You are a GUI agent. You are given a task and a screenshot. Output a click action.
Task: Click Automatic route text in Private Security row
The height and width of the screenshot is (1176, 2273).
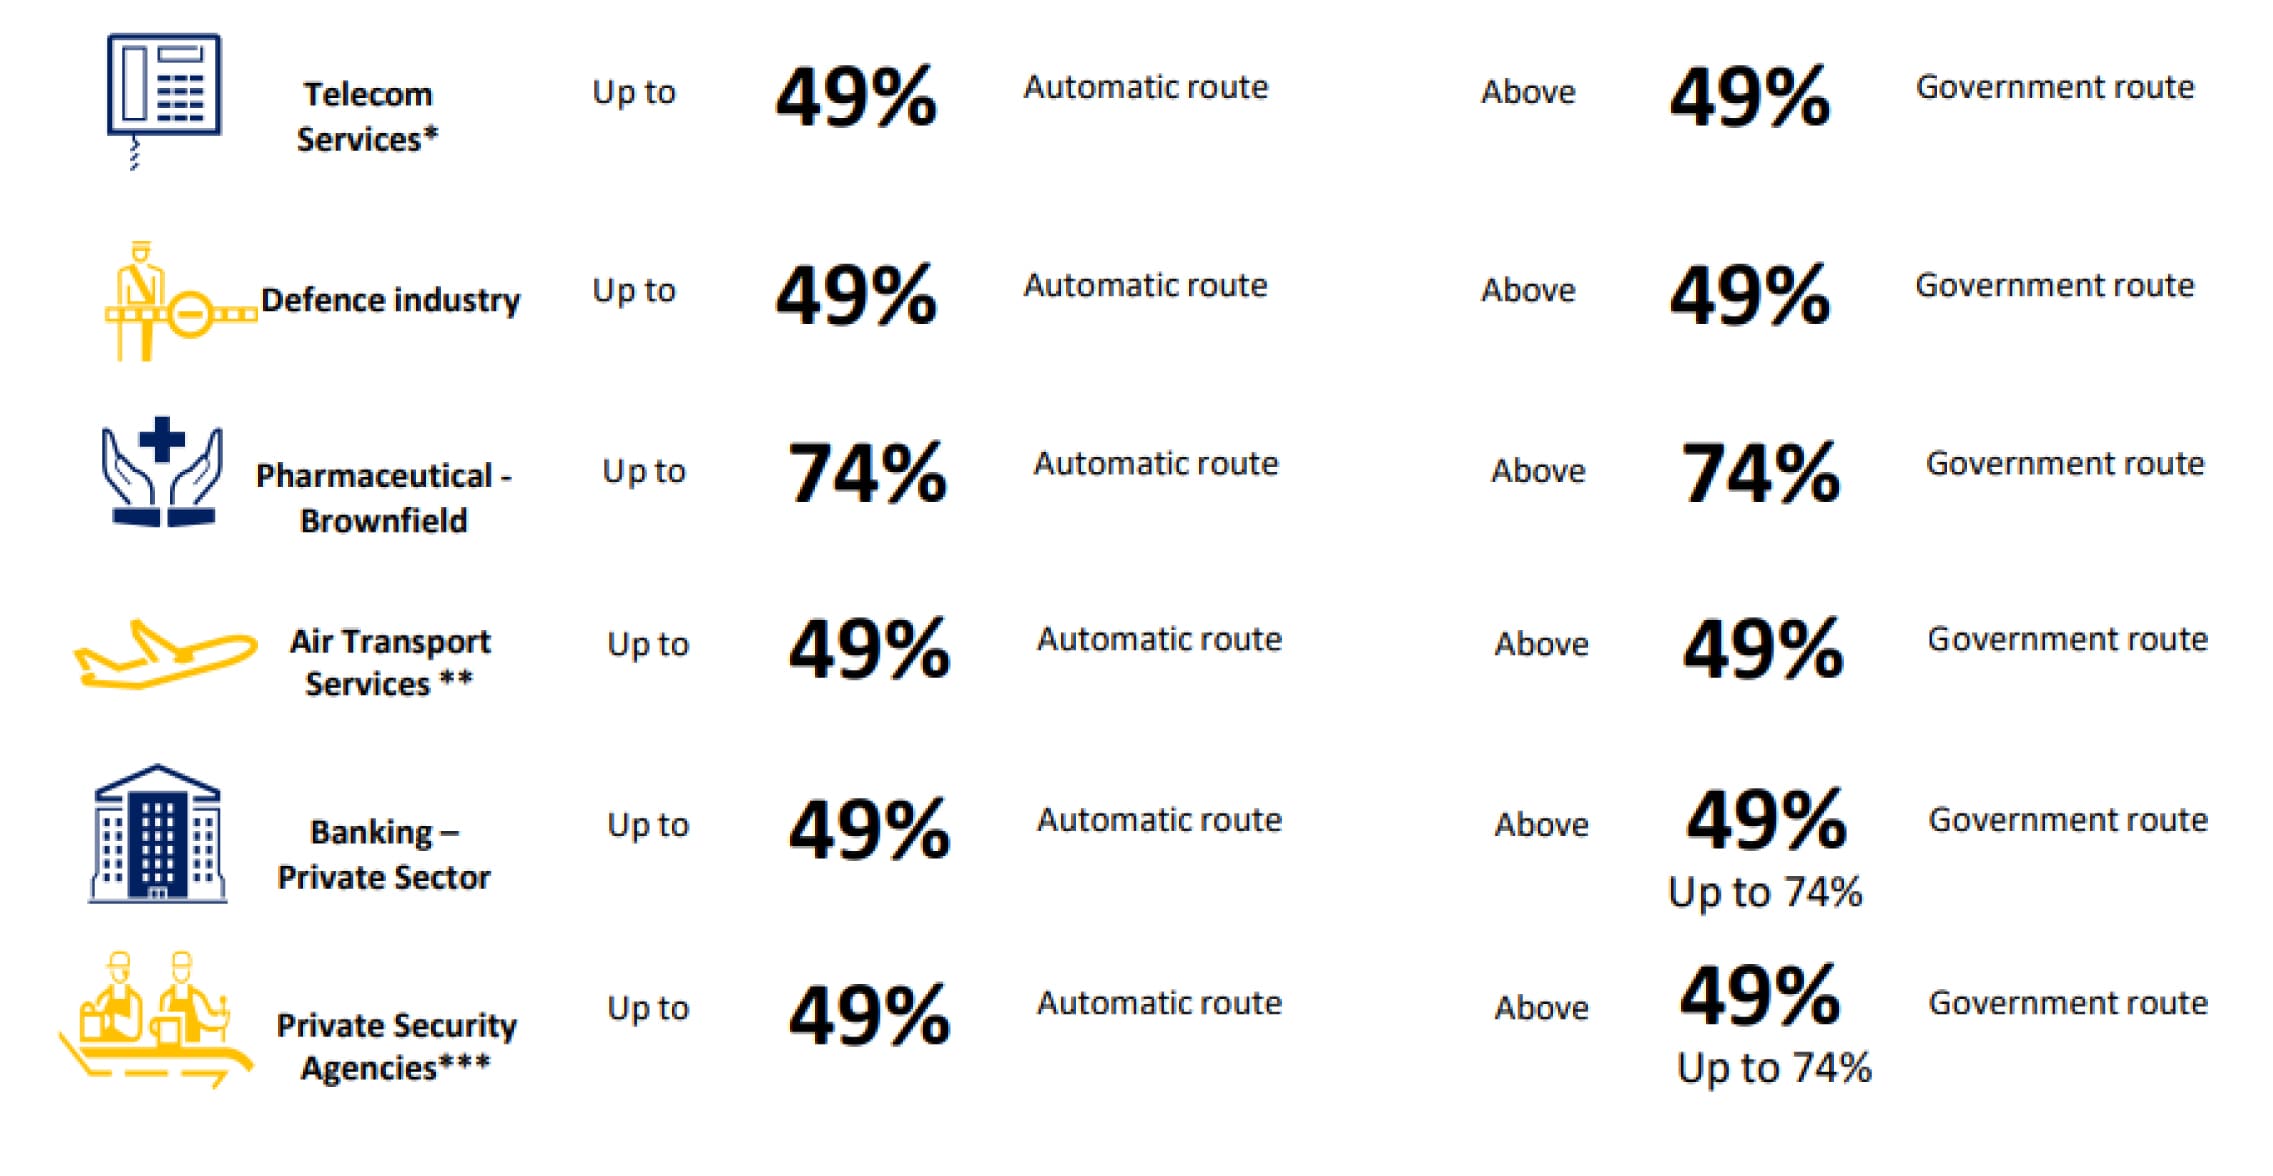coord(1159,1003)
